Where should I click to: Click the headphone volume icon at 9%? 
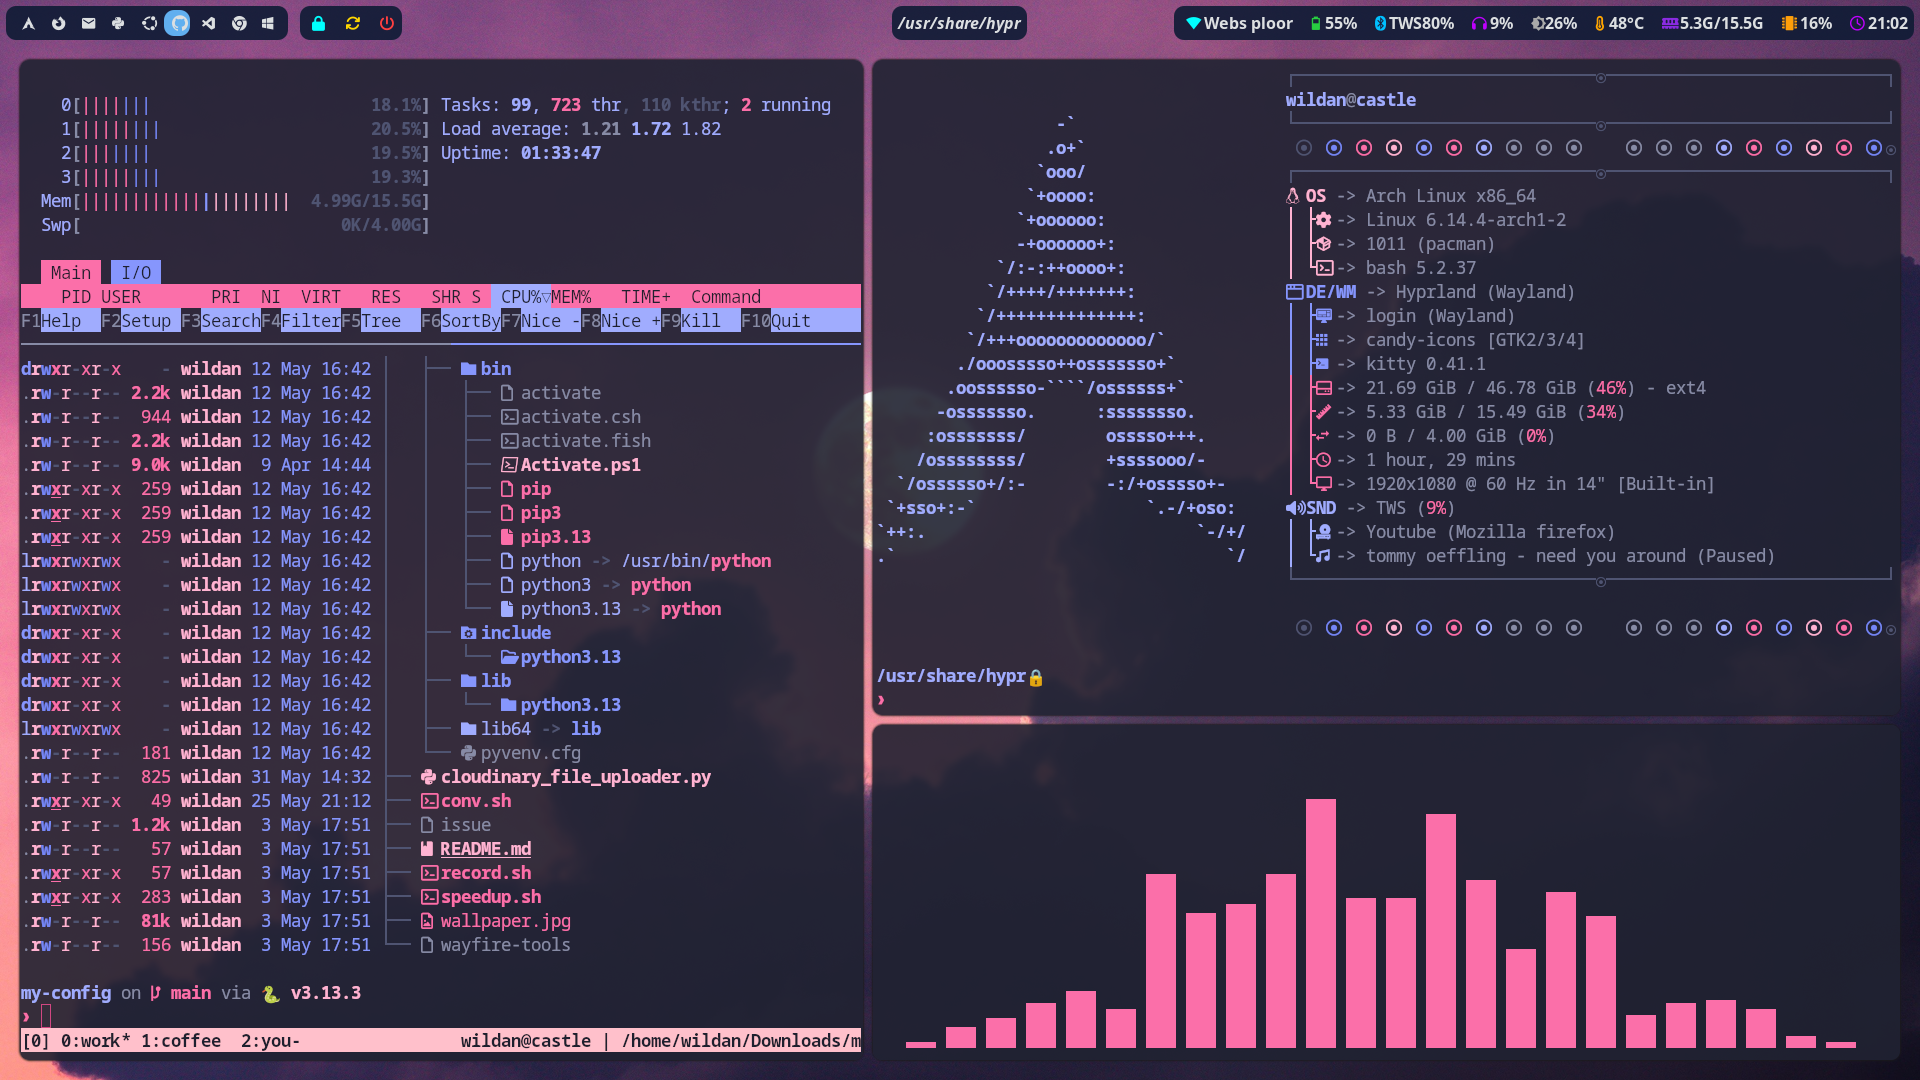click(x=1479, y=23)
